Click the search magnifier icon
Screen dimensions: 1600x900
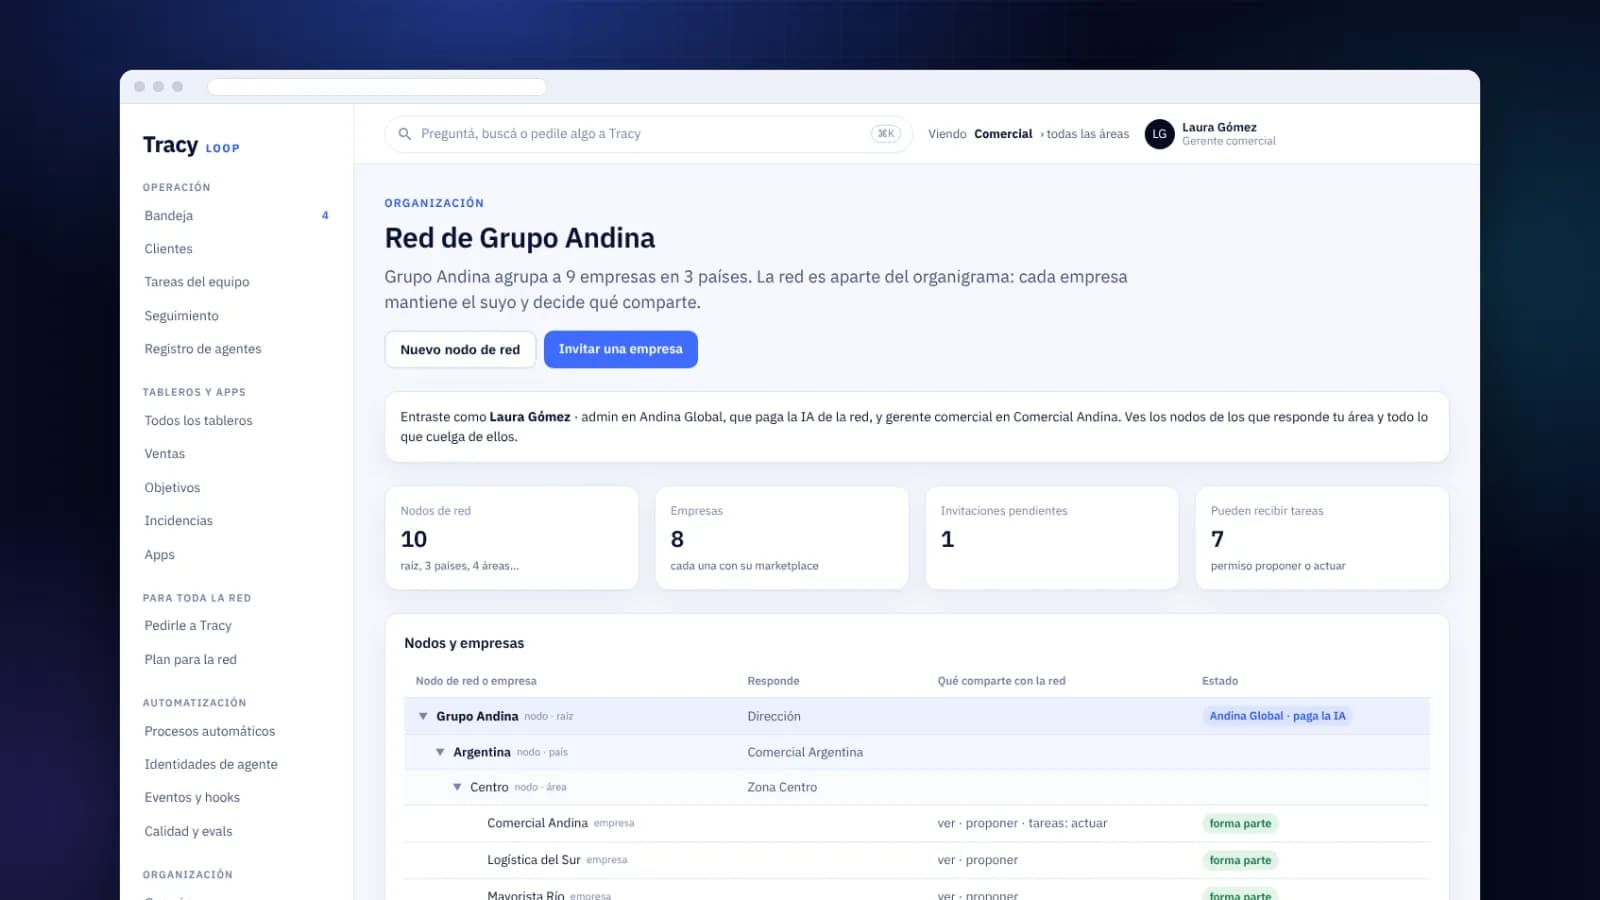pyautogui.click(x=404, y=134)
